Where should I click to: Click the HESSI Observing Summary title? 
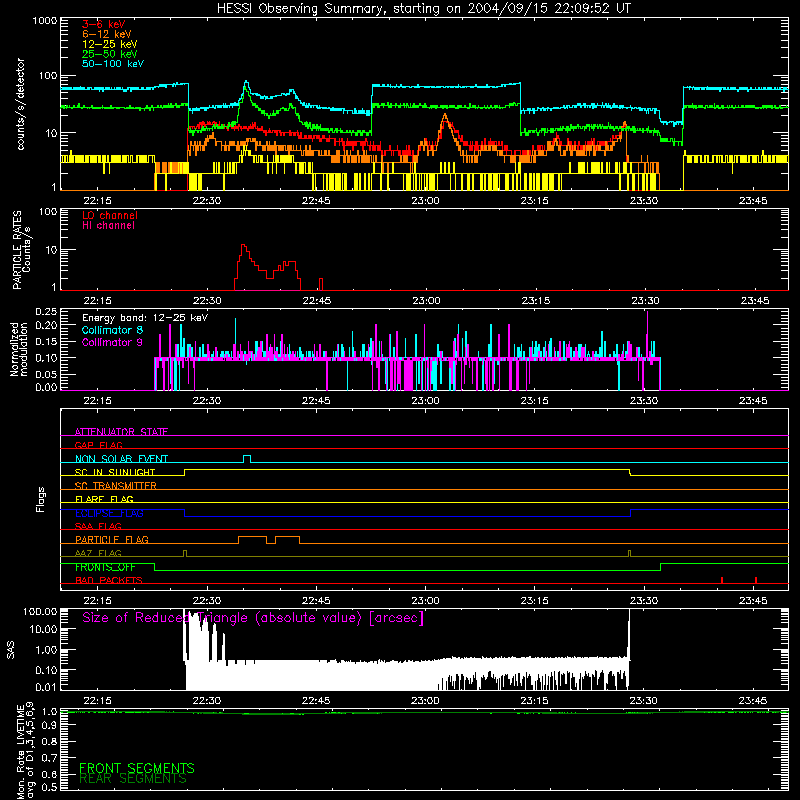pyautogui.click(x=424, y=9)
